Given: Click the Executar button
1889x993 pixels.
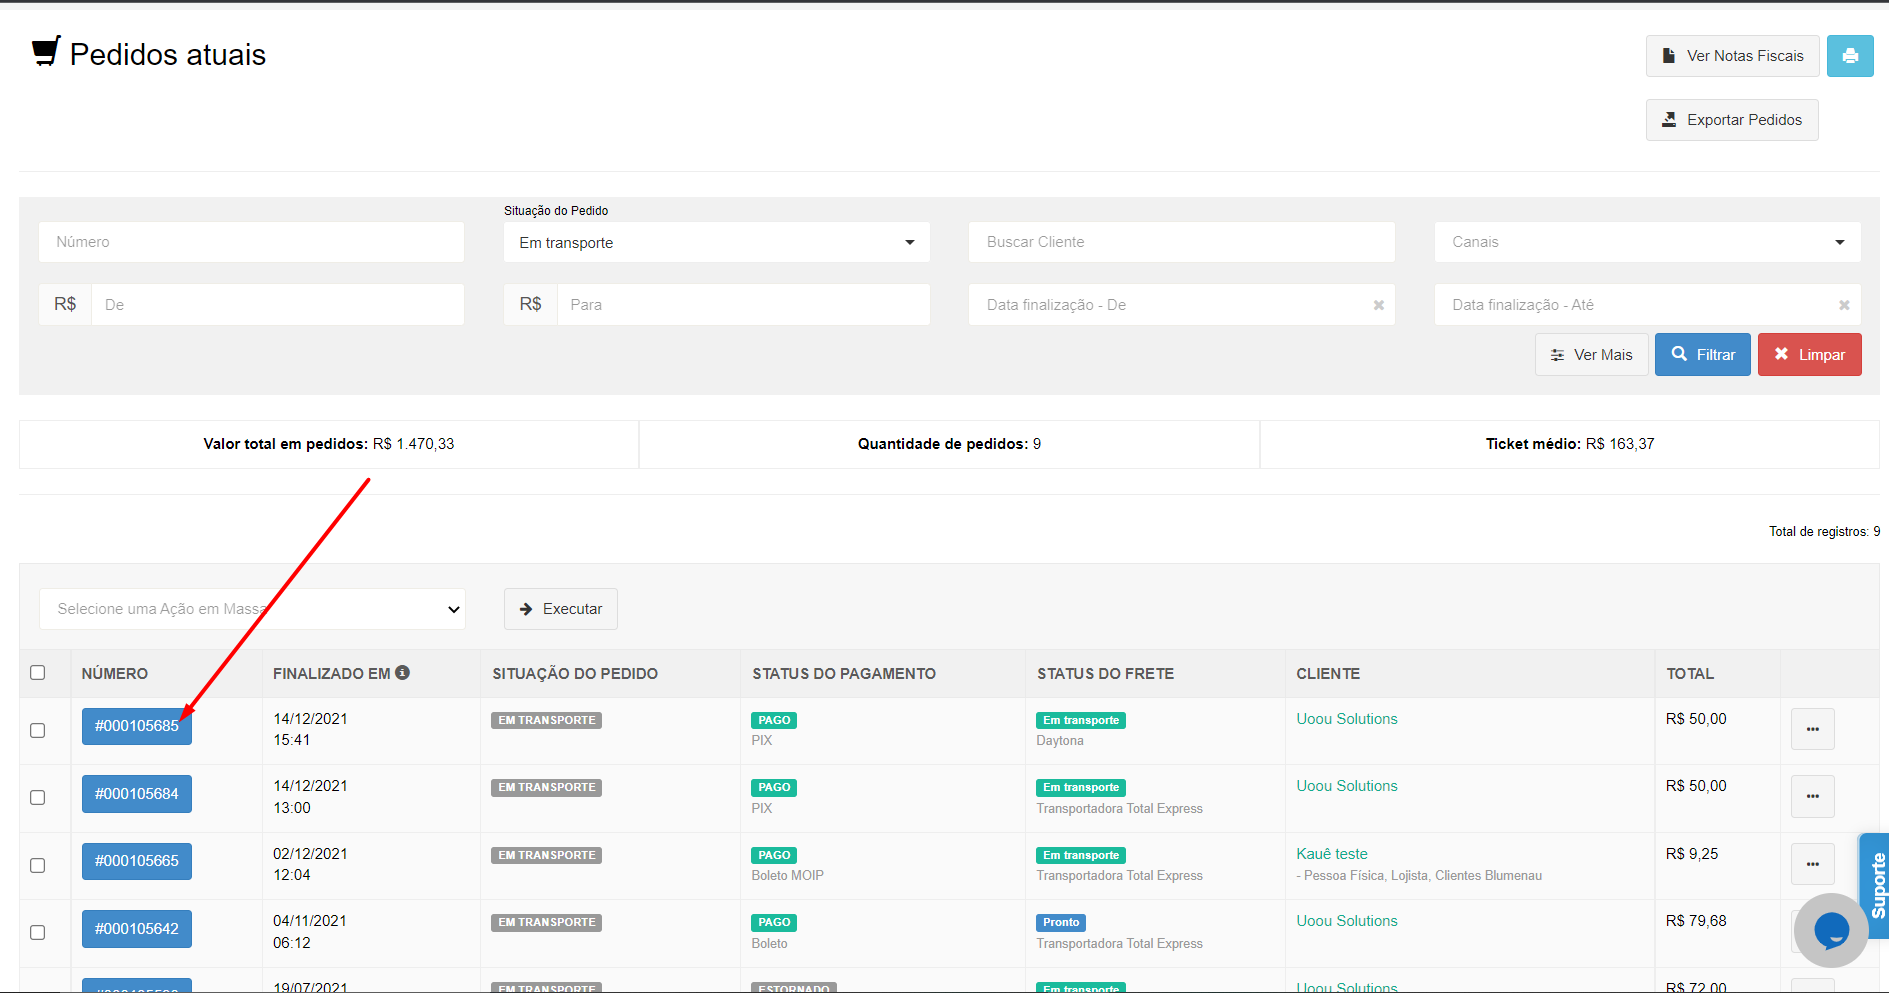Looking at the screenshot, I should click(x=560, y=609).
